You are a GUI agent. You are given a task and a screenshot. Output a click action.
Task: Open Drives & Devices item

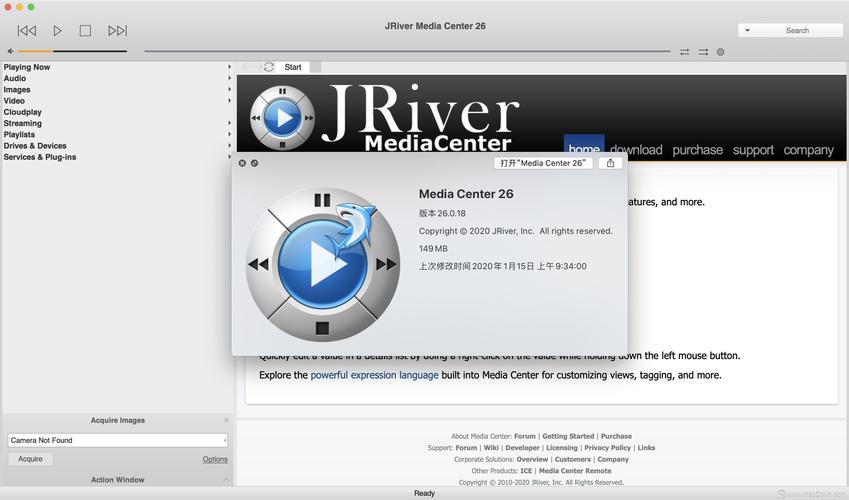(35, 146)
